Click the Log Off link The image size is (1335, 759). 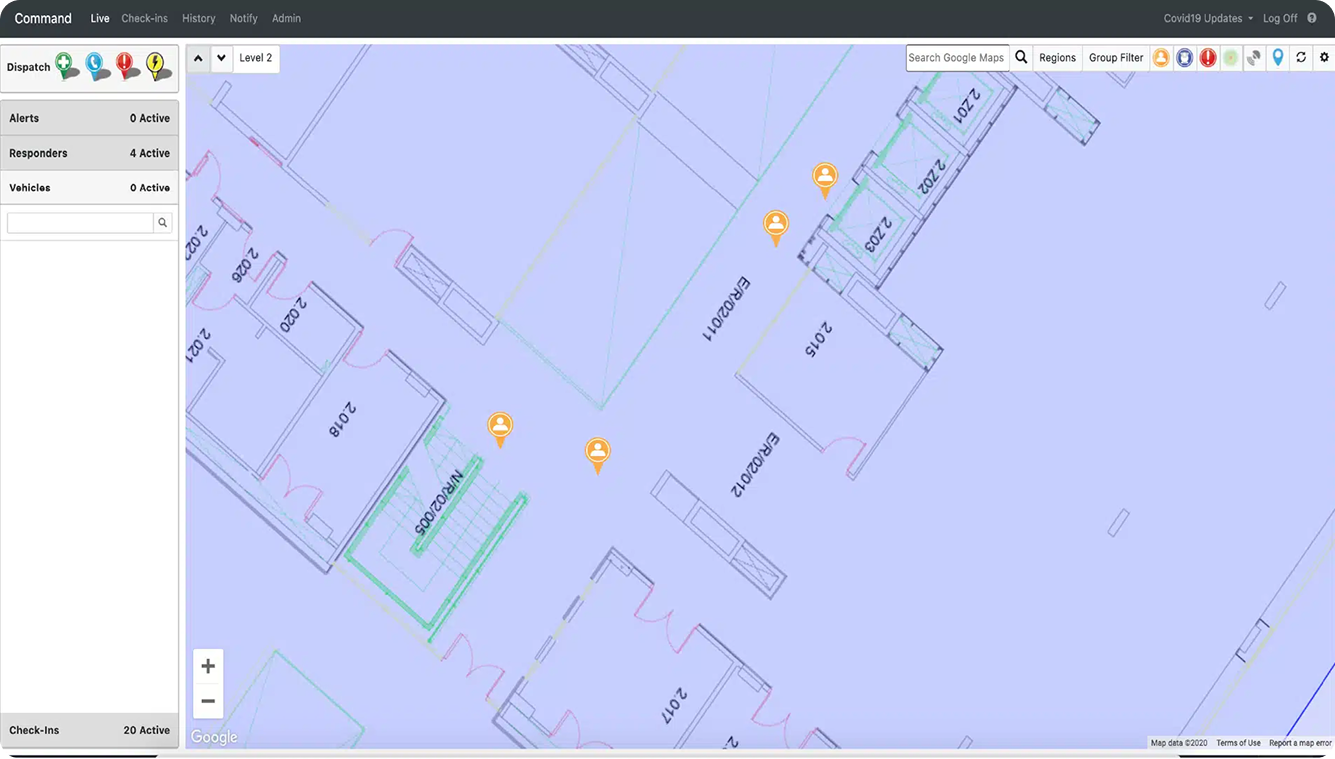click(x=1280, y=18)
